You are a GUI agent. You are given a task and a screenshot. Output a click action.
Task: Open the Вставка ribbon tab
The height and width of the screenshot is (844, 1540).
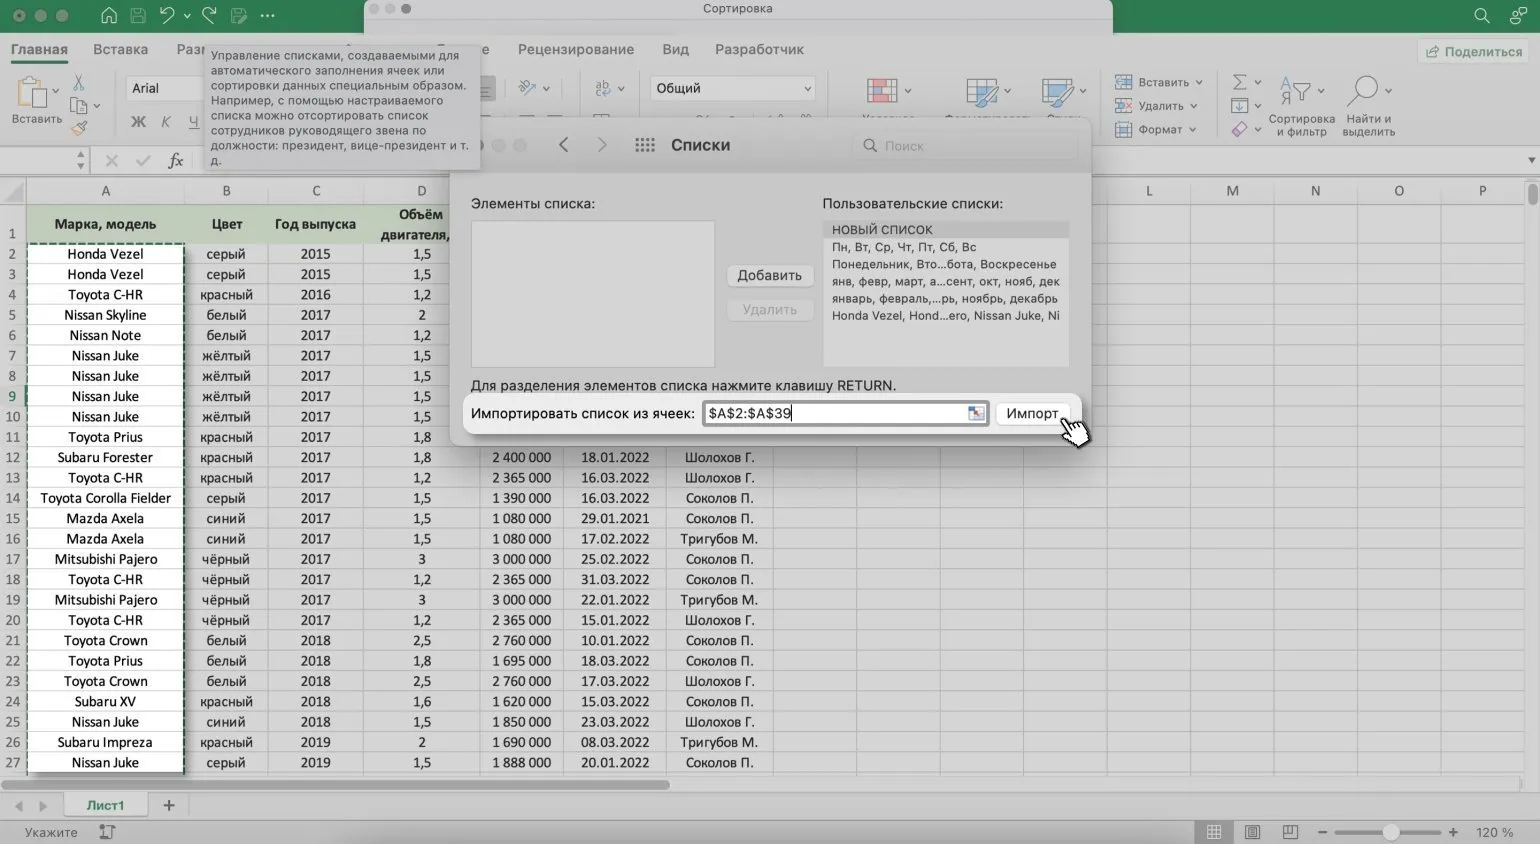click(x=120, y=49)
